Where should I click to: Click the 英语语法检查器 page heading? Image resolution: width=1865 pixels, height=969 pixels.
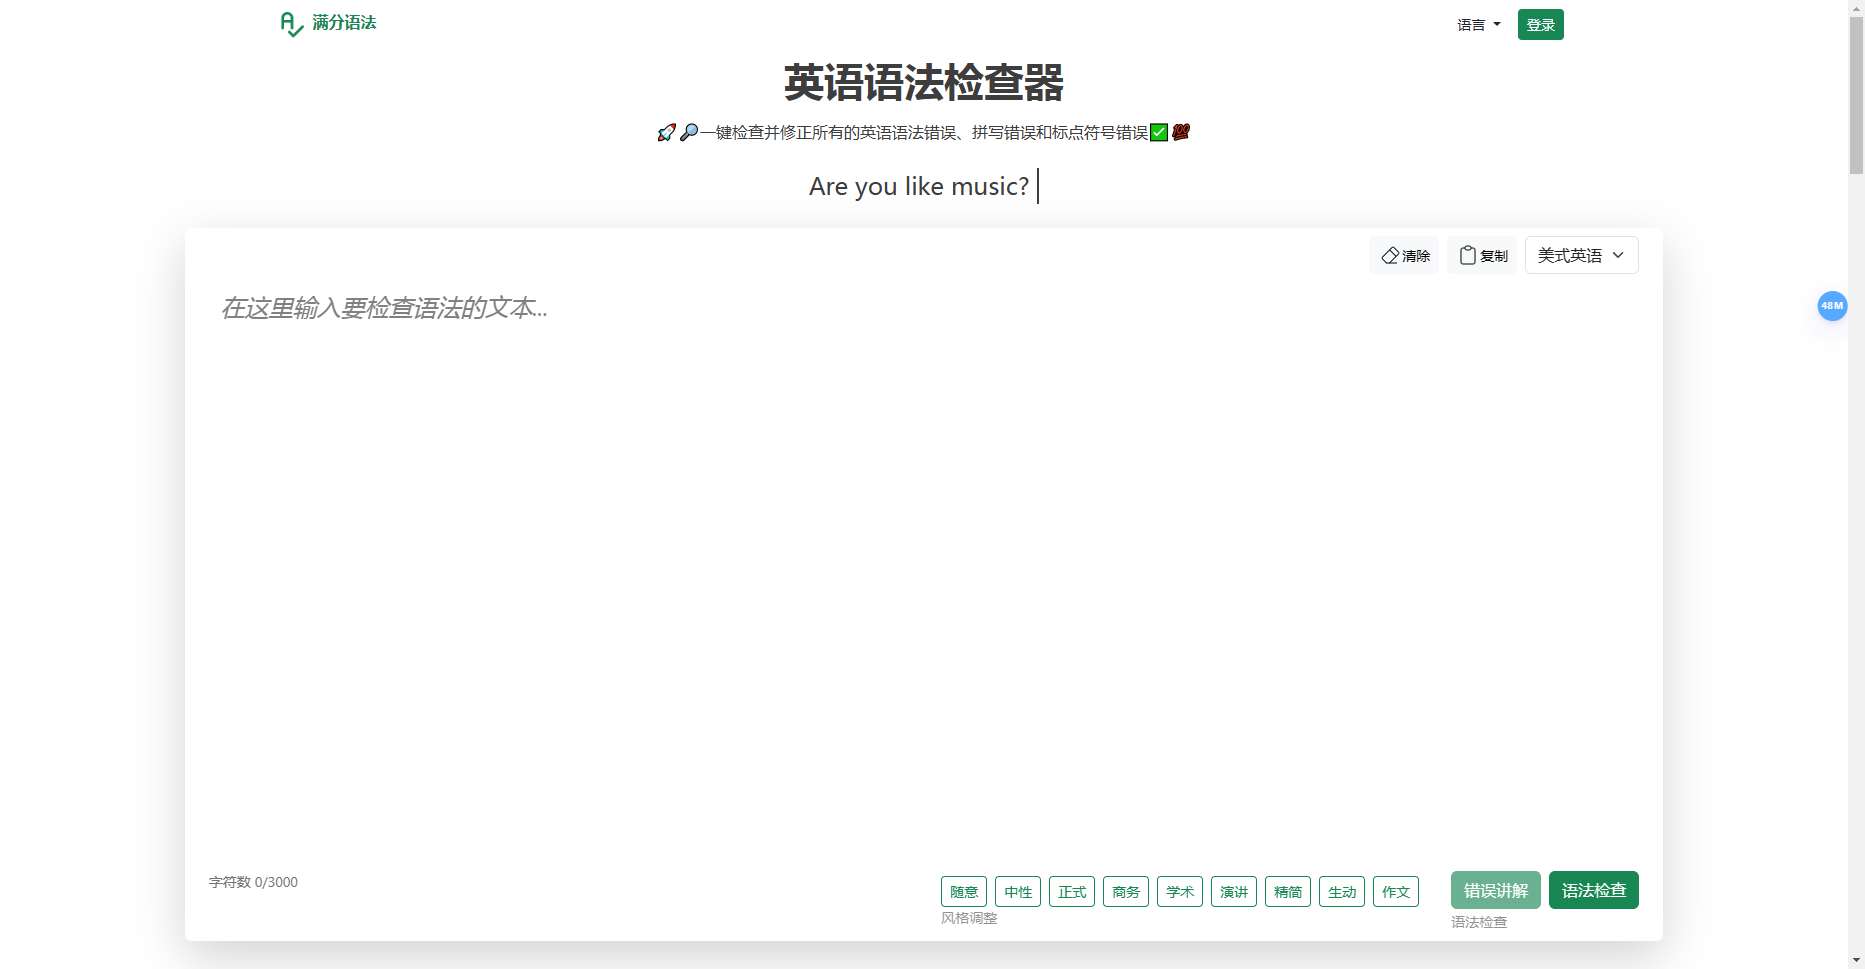[923, 83]
